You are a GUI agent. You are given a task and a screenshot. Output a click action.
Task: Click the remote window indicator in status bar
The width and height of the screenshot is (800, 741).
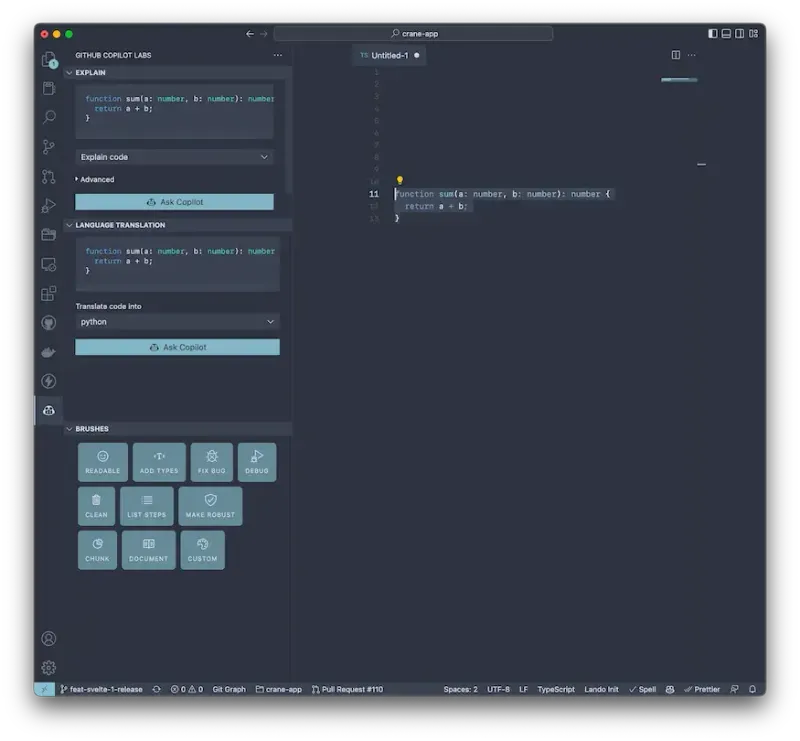tap(44, 689)
